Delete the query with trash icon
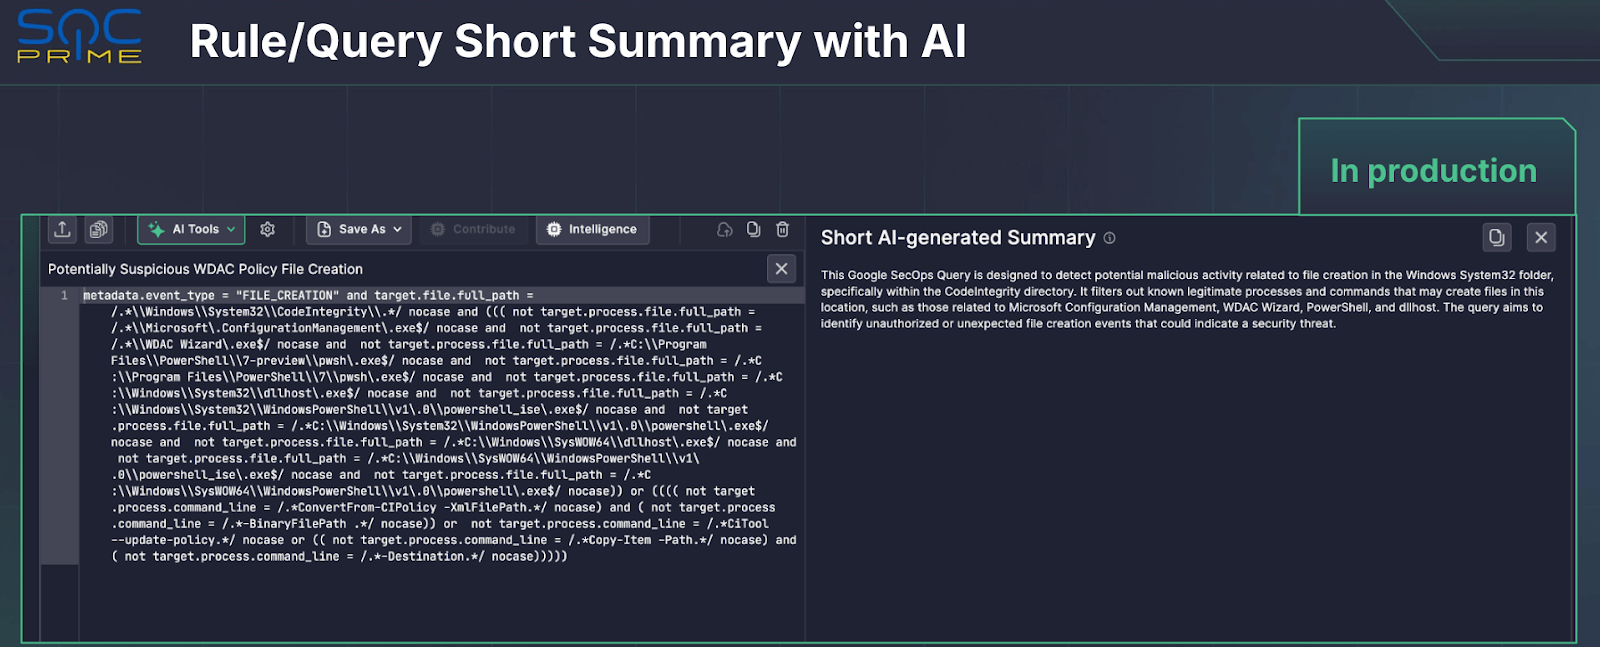The height and width of the screenshot is (647, 1600). pos(783,229)
